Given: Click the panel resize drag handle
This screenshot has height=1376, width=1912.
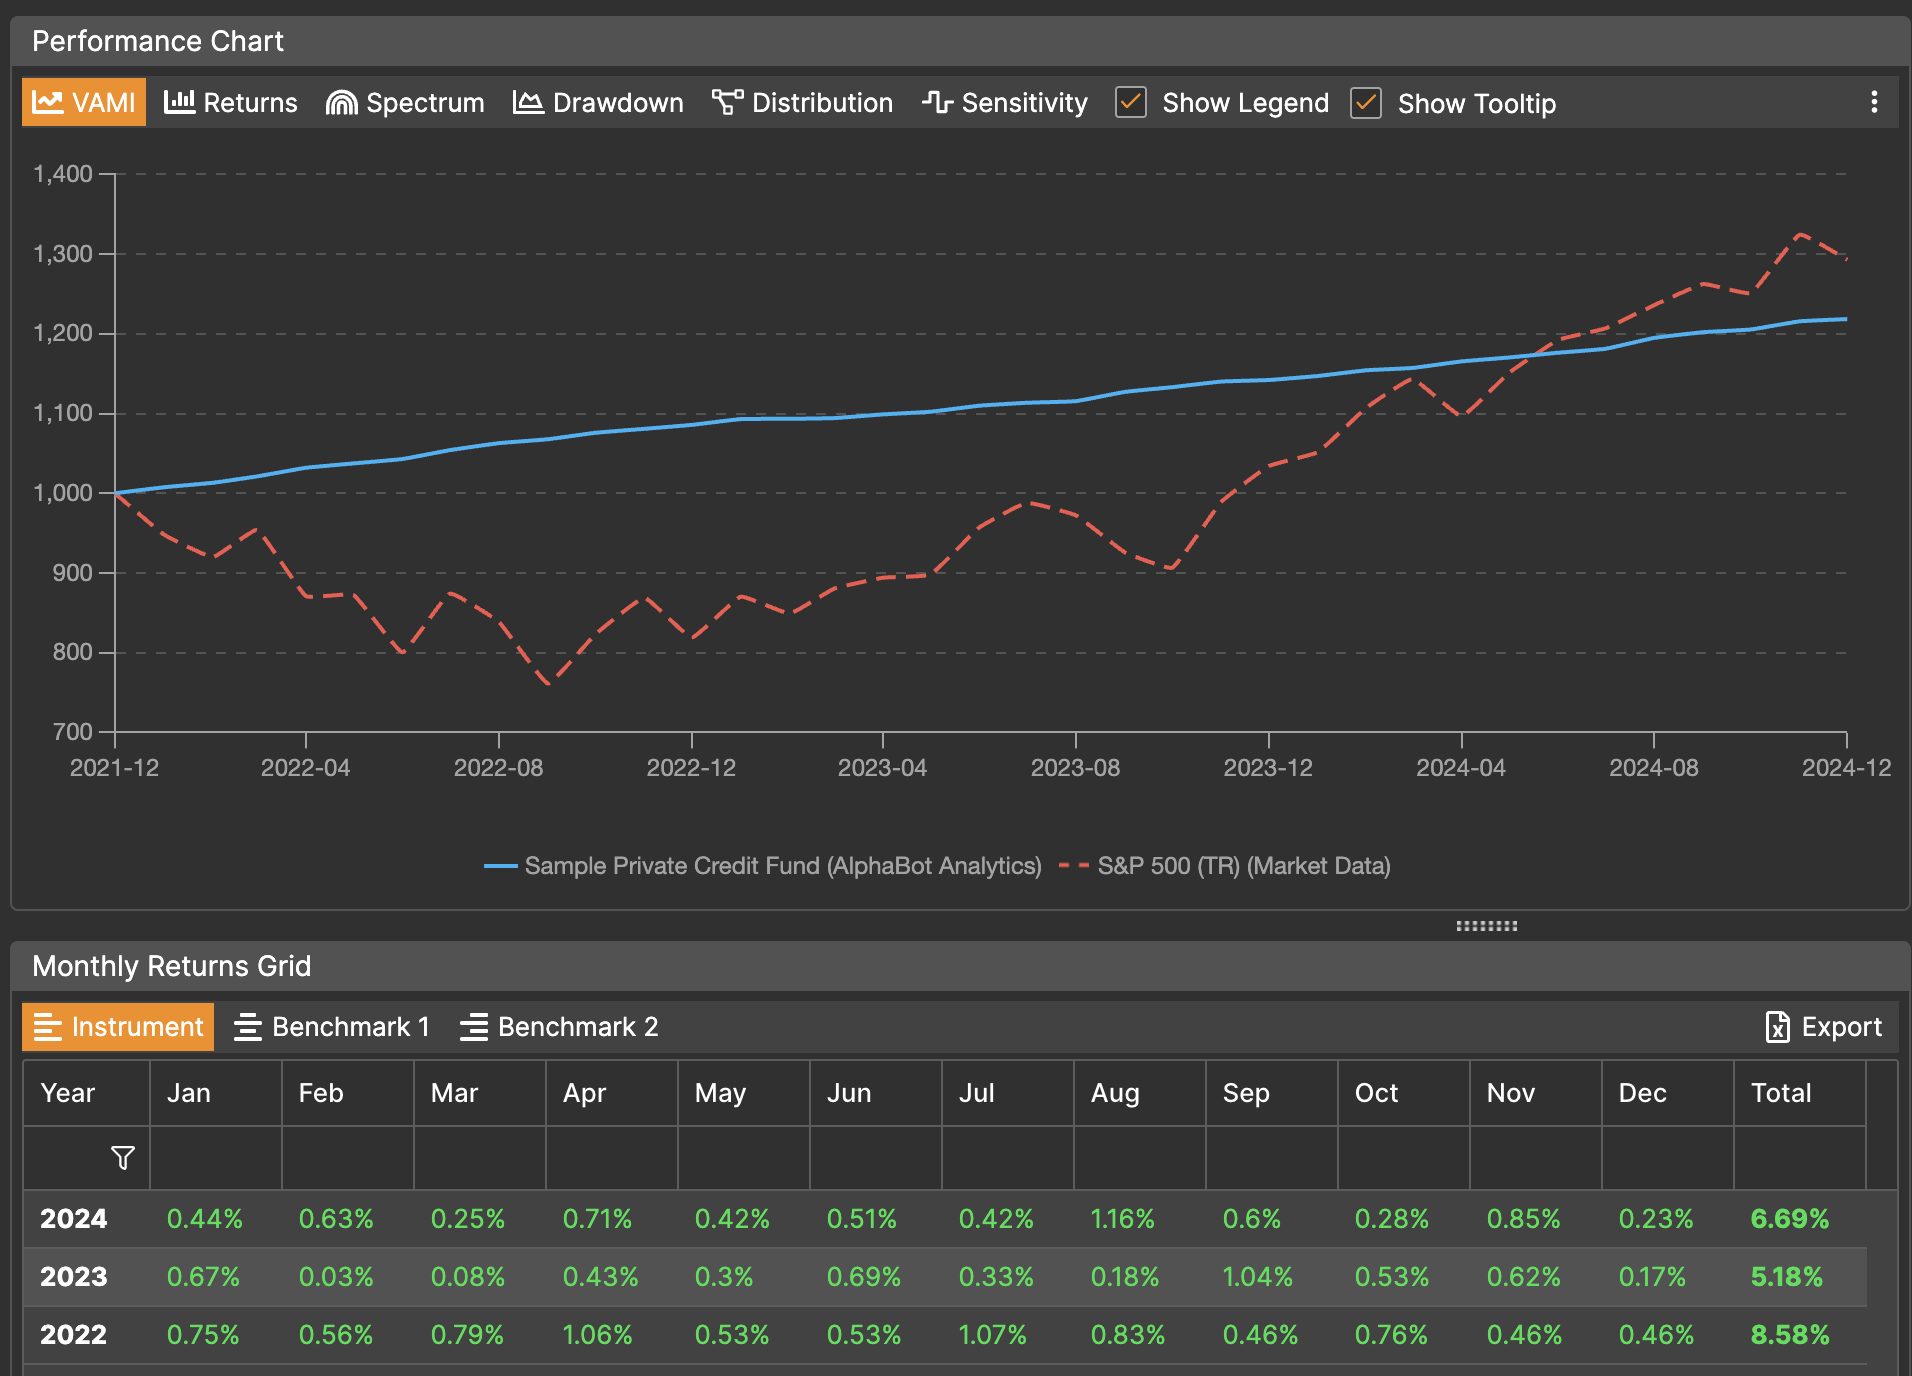Looking at the screenshot, I should click(x=1486, y=926).
